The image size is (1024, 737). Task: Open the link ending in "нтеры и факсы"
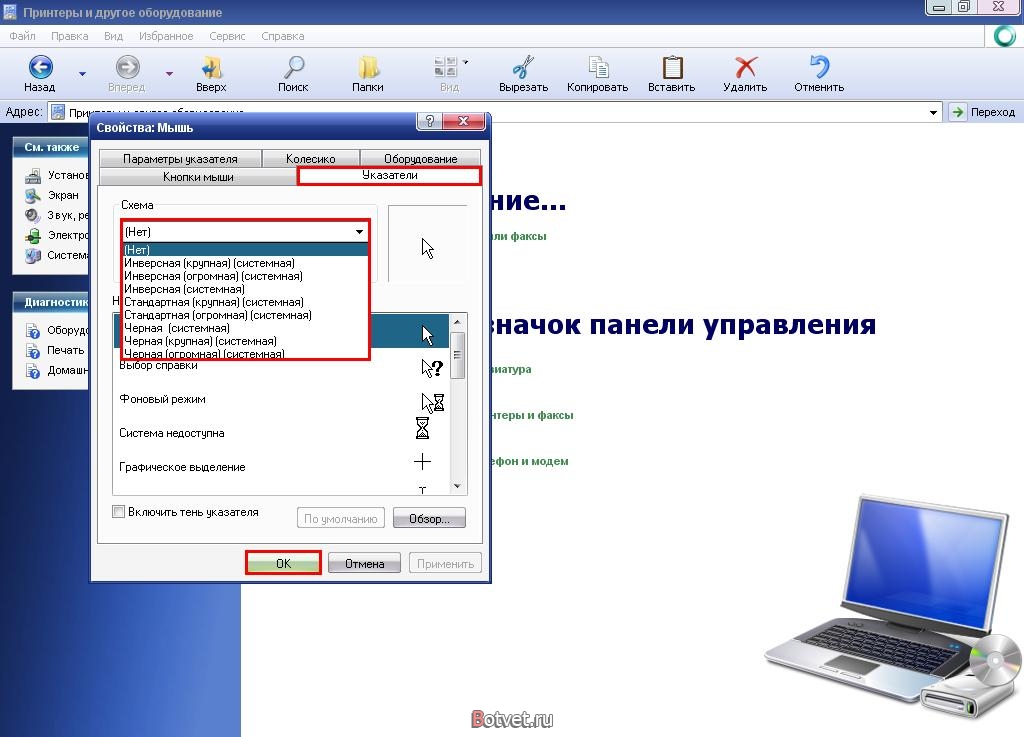click(532, 415)
